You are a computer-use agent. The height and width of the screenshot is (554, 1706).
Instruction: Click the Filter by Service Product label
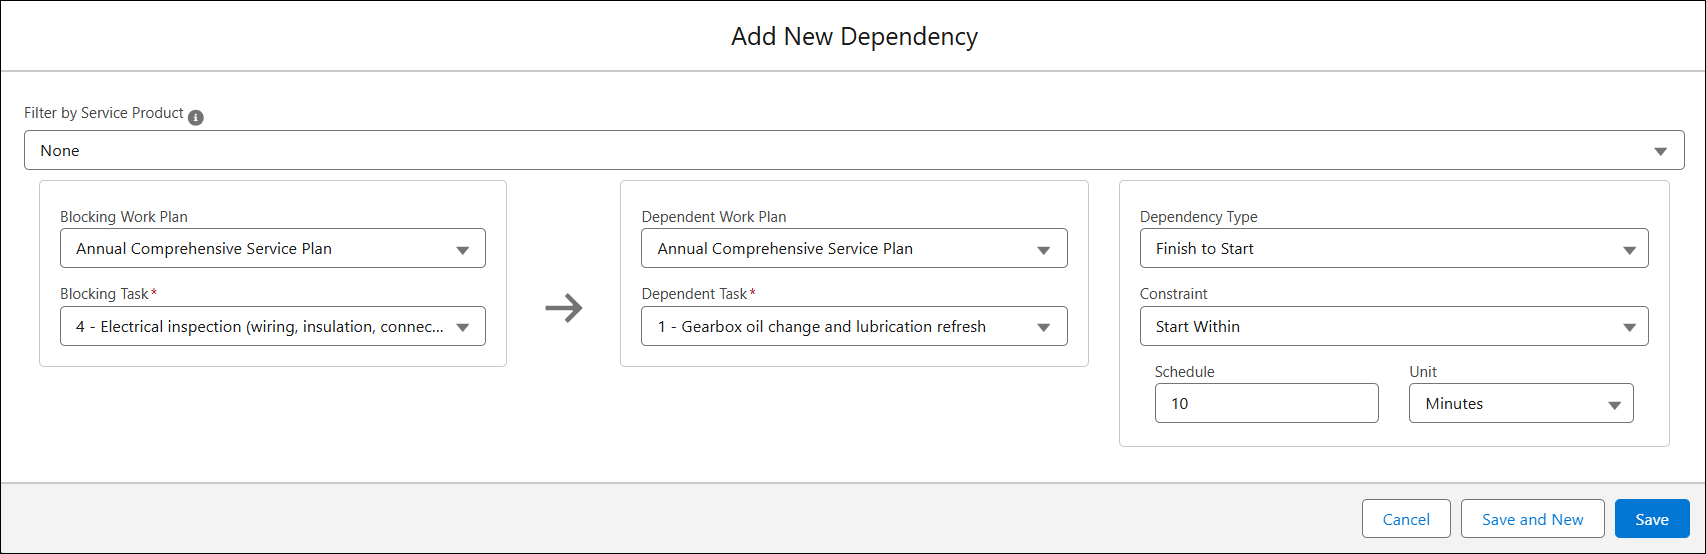click(104, 113)
